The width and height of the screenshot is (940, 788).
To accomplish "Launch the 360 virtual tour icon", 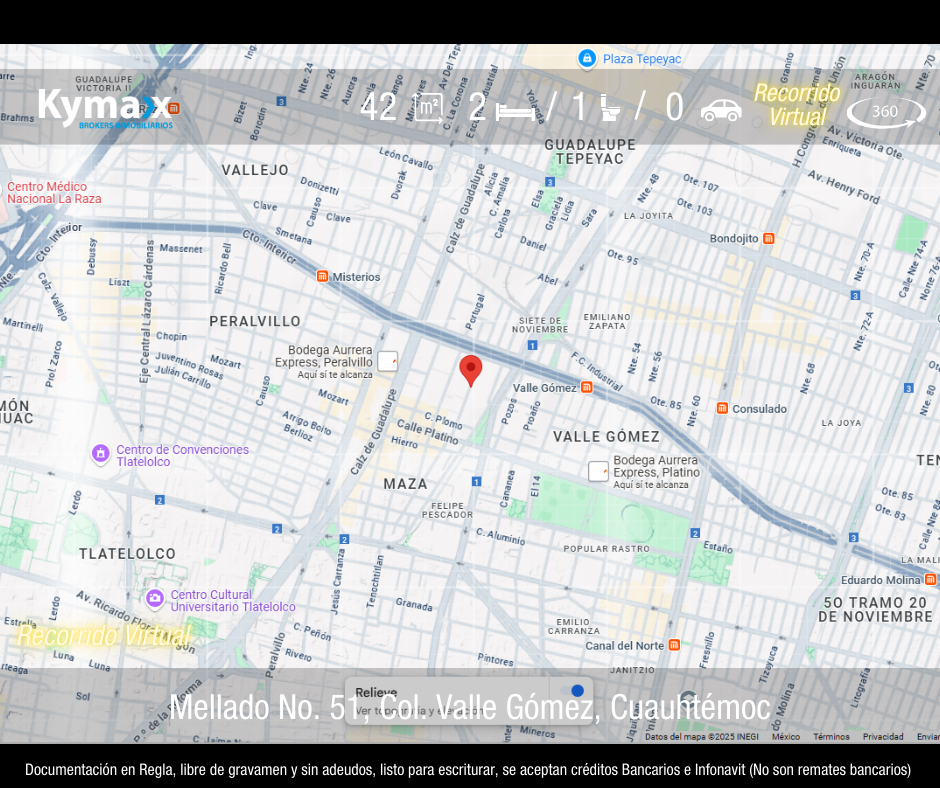I will pyautogui.click(x=886, y=112).
